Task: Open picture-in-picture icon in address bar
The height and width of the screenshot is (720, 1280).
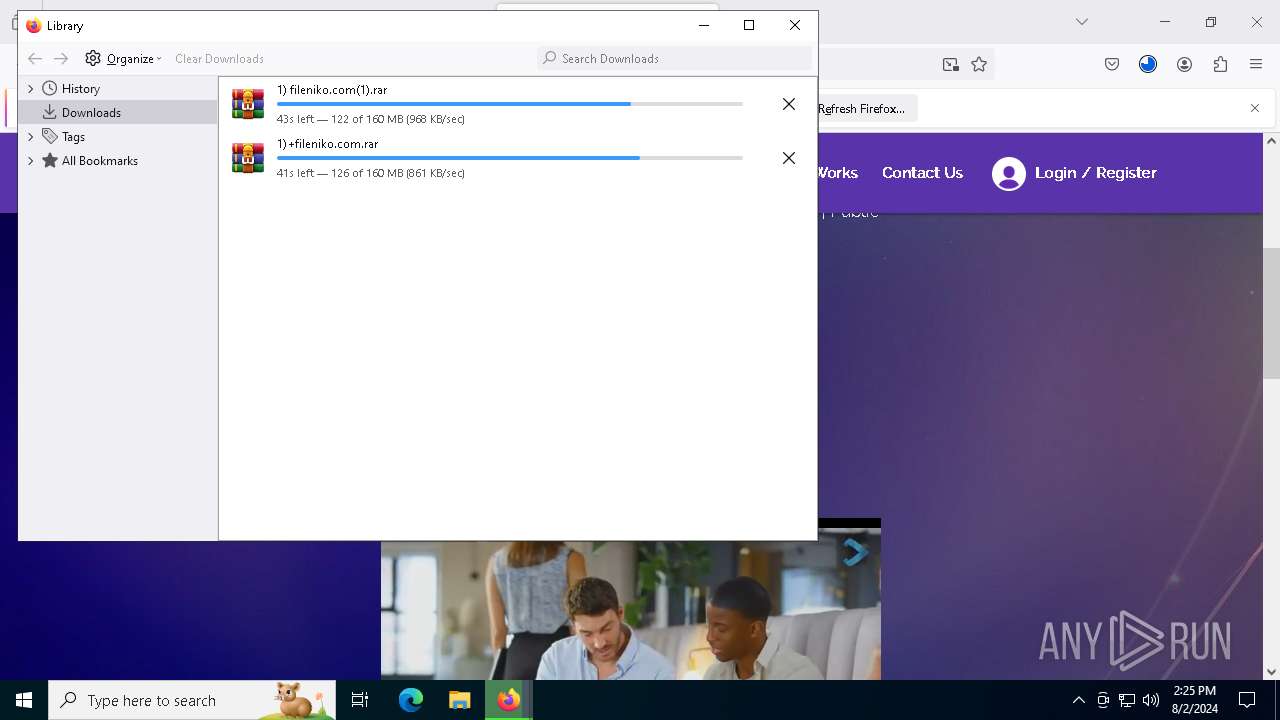Action: 951,65
